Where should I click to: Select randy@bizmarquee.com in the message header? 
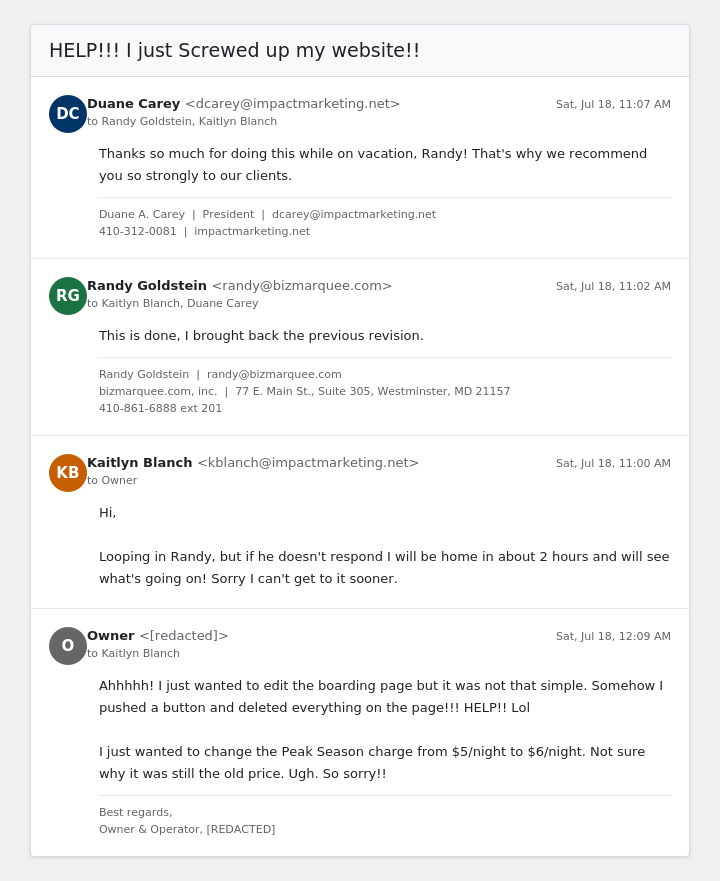coord(302,286)
